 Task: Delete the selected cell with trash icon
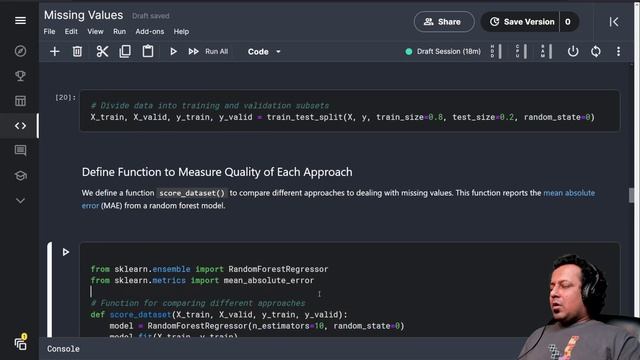point(77,51)
